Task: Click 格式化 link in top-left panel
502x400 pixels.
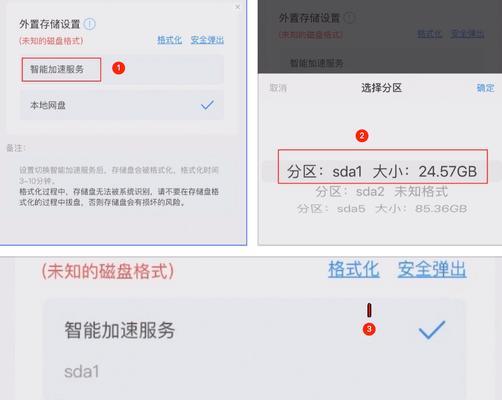Action: (170, 40)
